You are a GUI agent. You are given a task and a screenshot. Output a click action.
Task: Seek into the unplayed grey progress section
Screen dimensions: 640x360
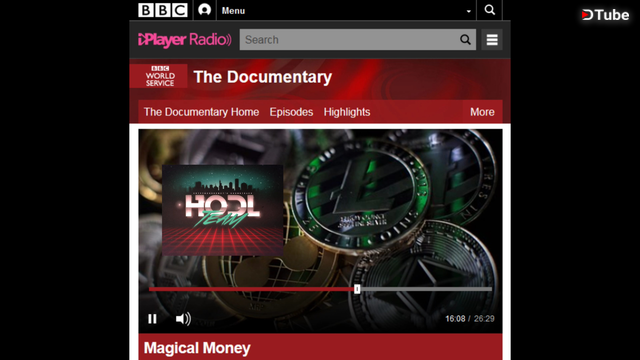pyautogui.click(x=426, y=289)
